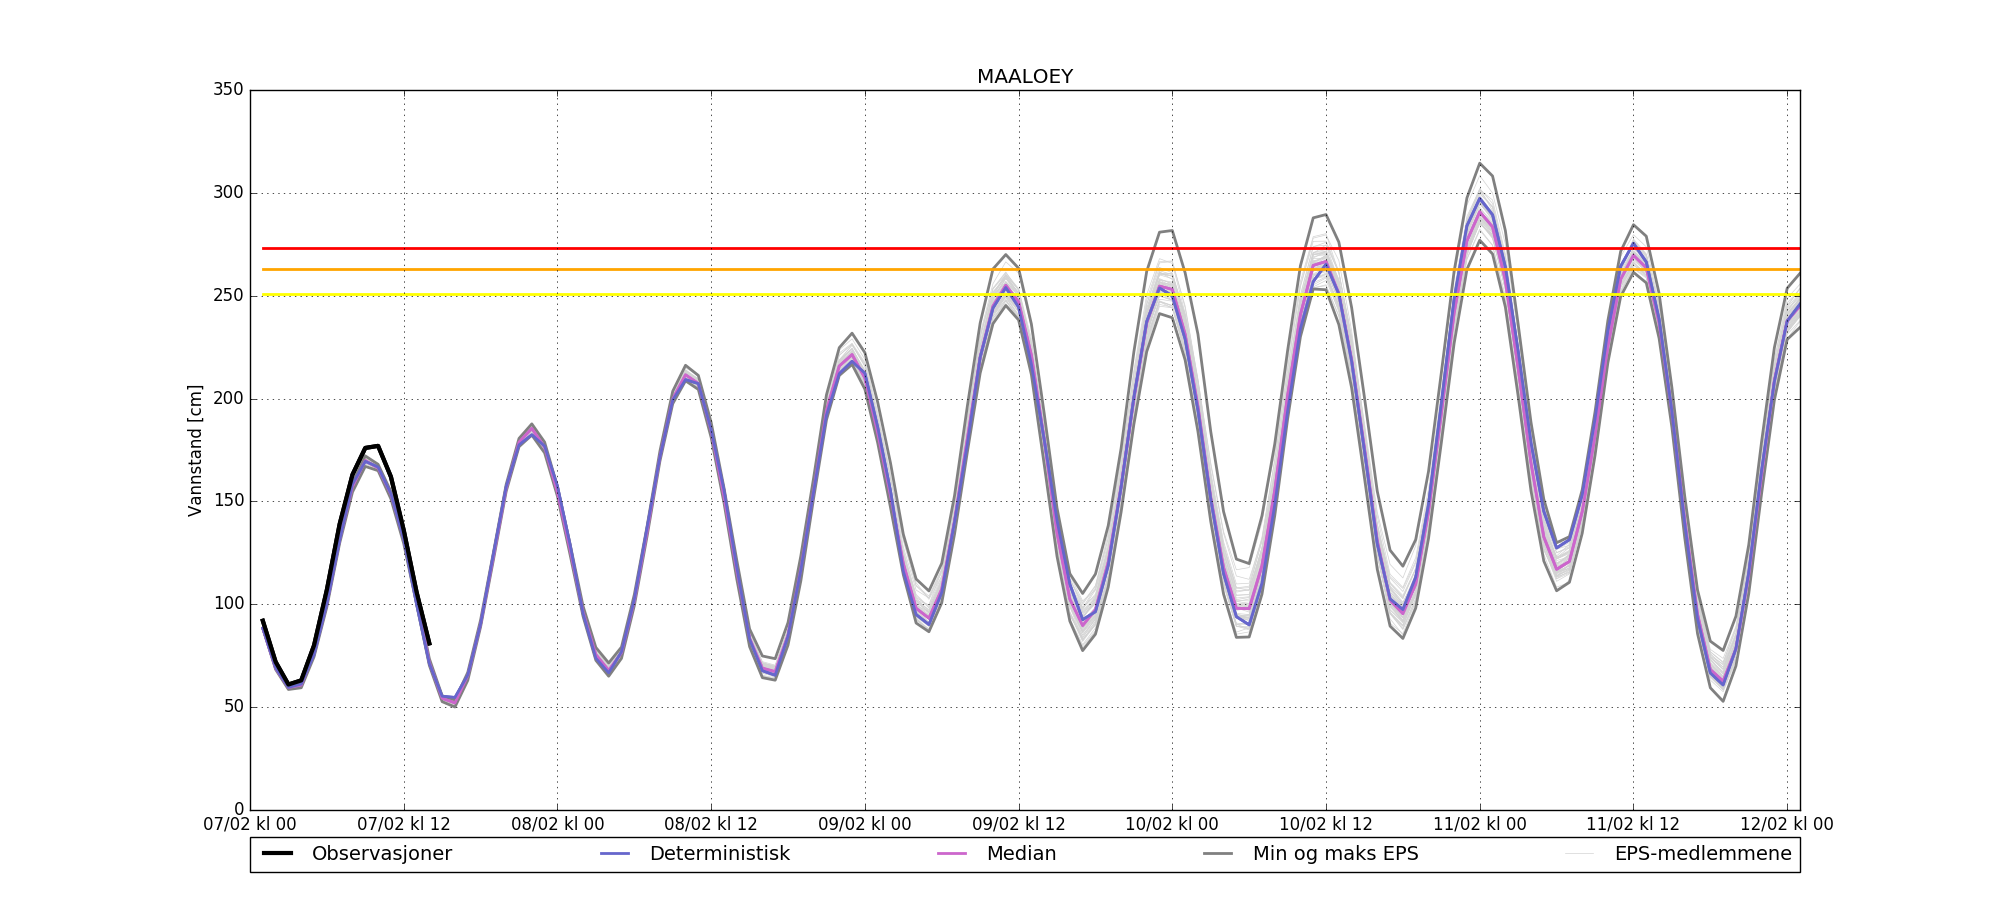Image resolution: width=2000 pixels, height=900 pixels.
Task: Click the MAALOEY chart title
Action: pyautogui.click(x=1024, y=77)
